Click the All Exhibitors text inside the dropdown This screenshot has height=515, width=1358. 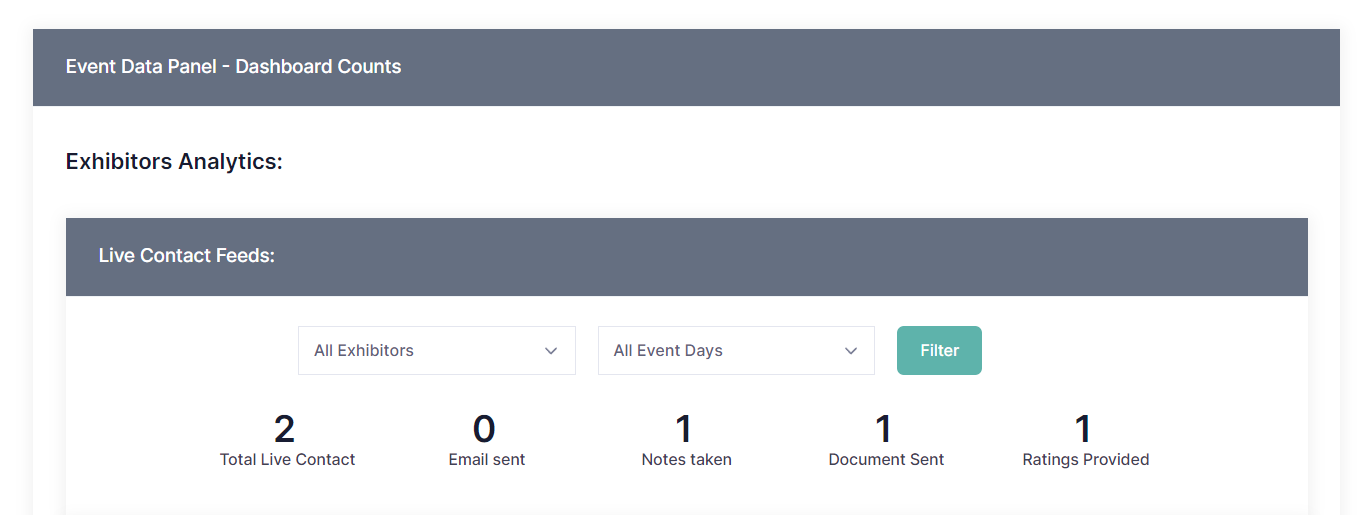point(364,351)
